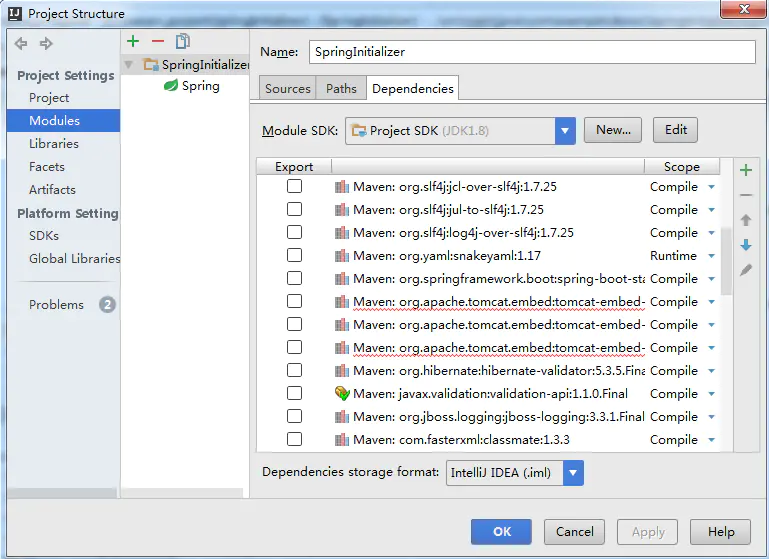Click the Problems count badge
Screen dimensions: 769x559
pyautogui.click(x=107, y=305)
